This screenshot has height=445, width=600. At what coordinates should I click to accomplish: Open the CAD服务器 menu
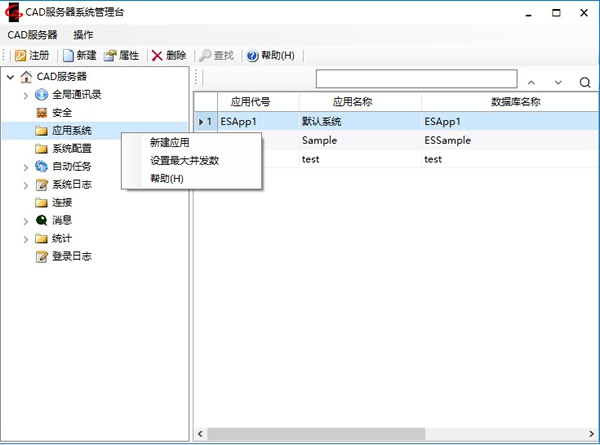pos(32,34)
